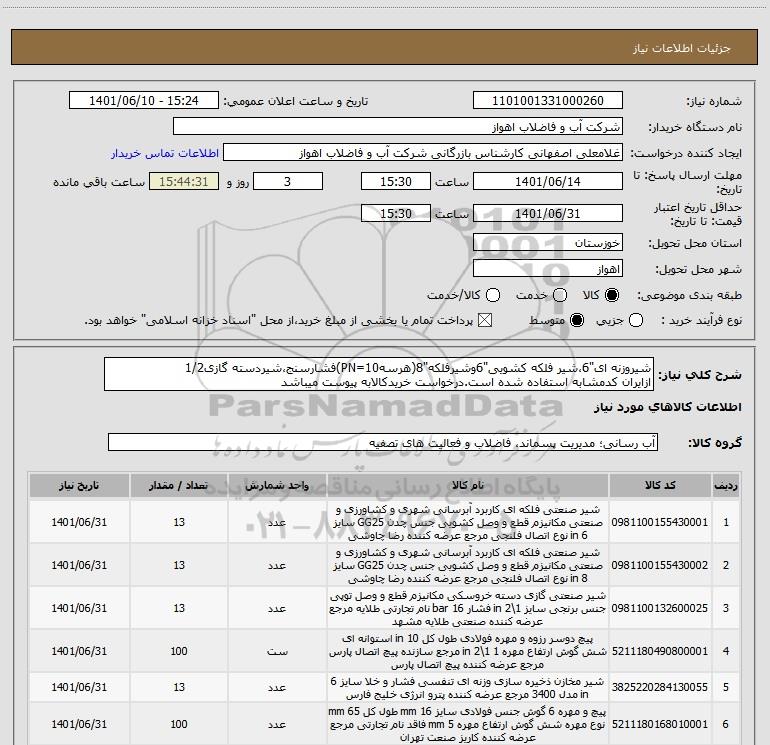The width and height of the screenshot is (770, 745).
Task: Select product code 5211180490800001
Action: [660, 651]
